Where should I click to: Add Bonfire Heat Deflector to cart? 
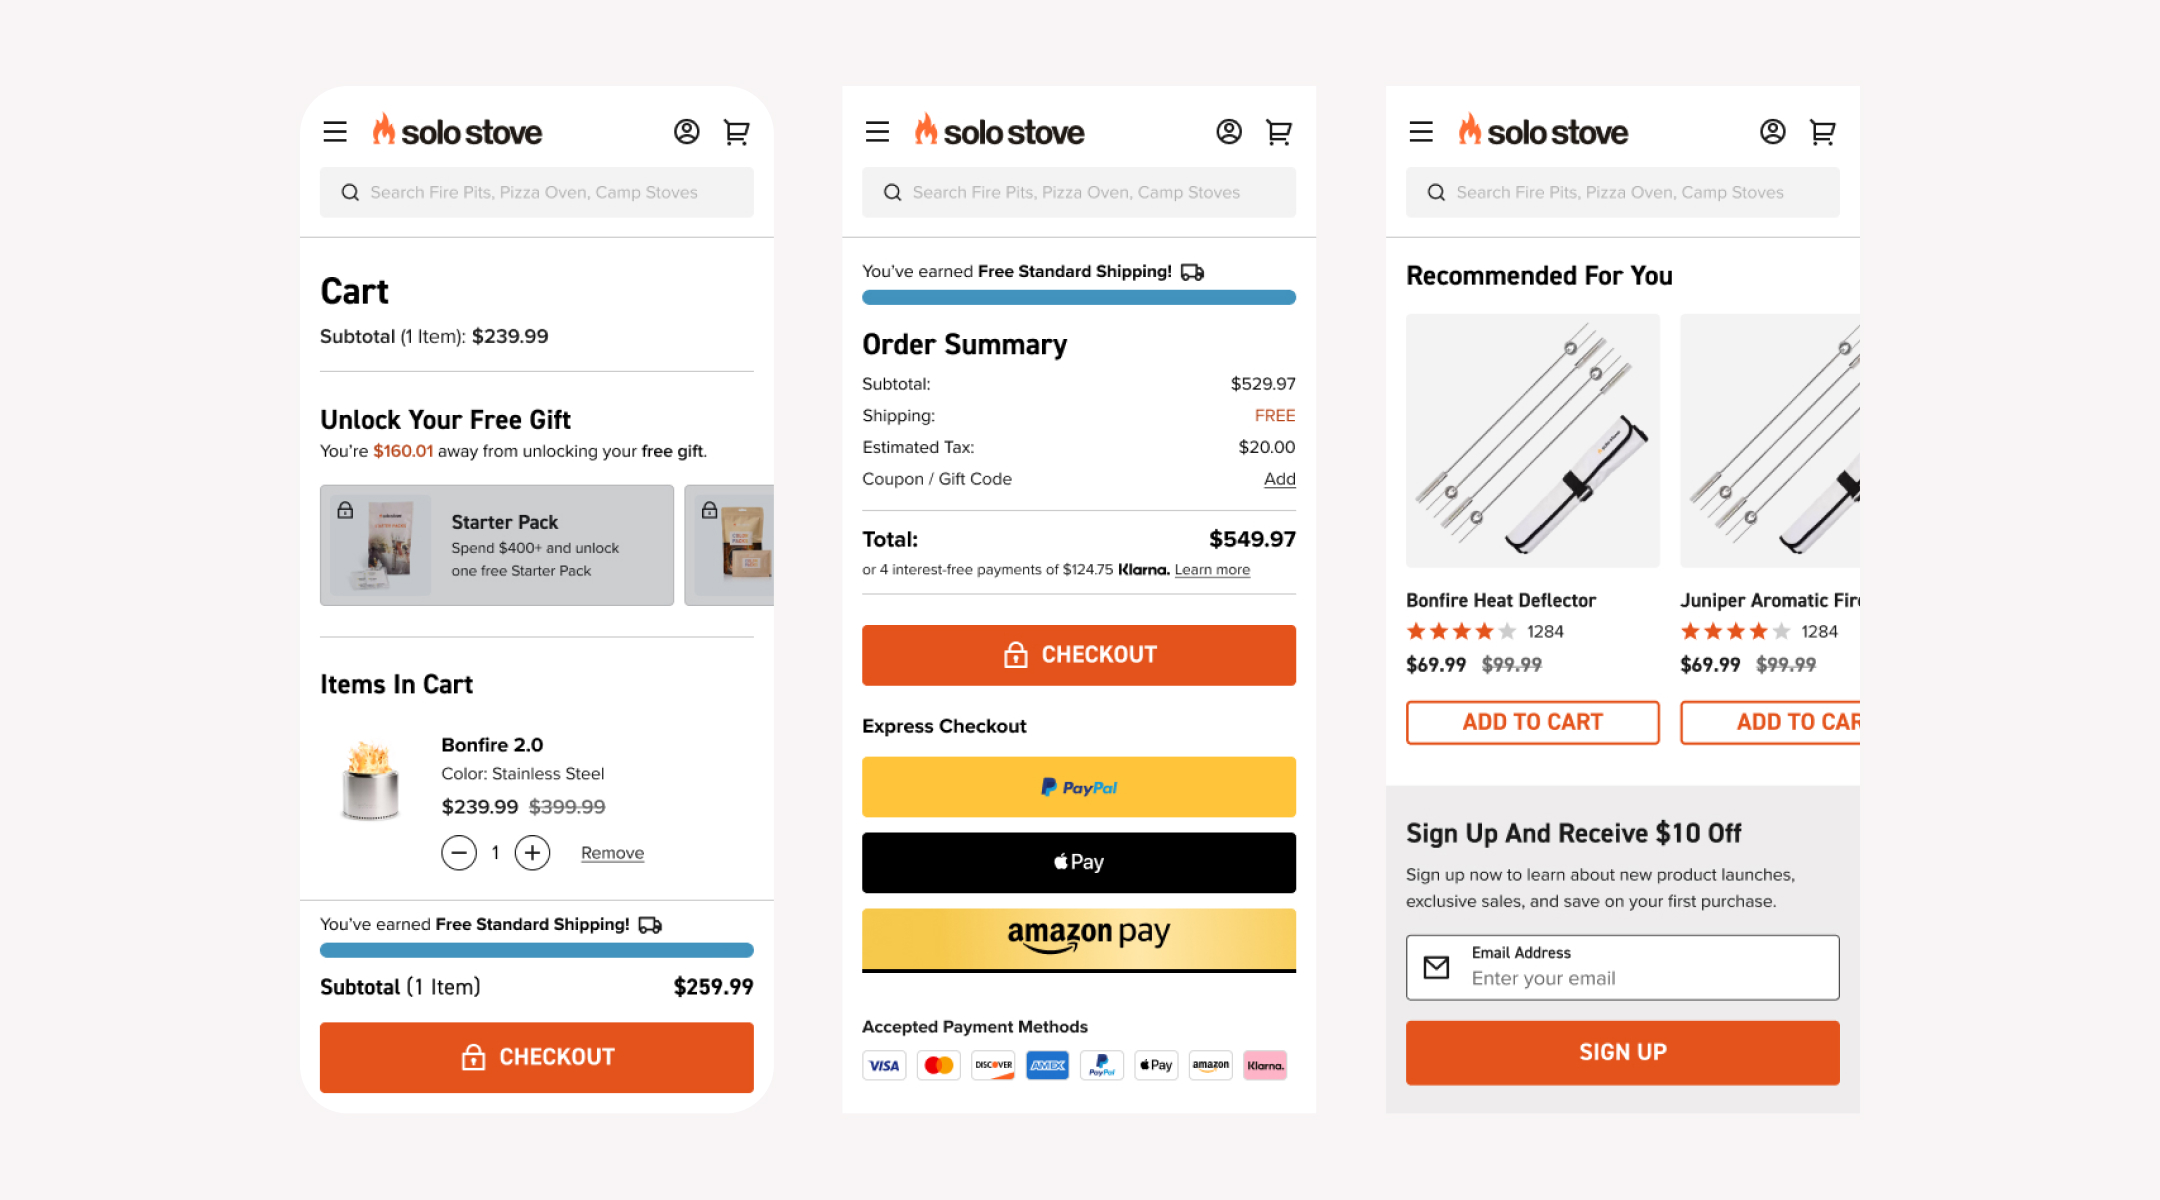click(1532, 722)
